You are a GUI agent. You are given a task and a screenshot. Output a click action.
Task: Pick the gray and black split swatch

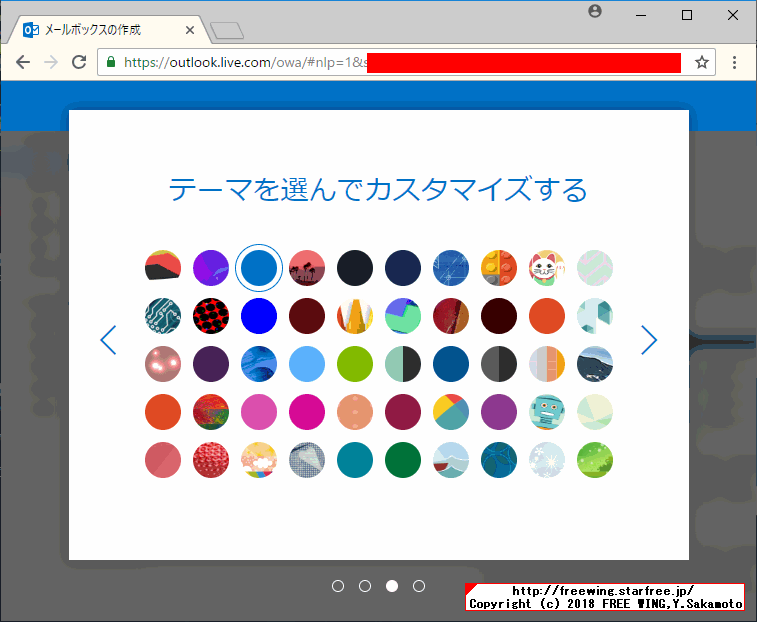point(499,364)
